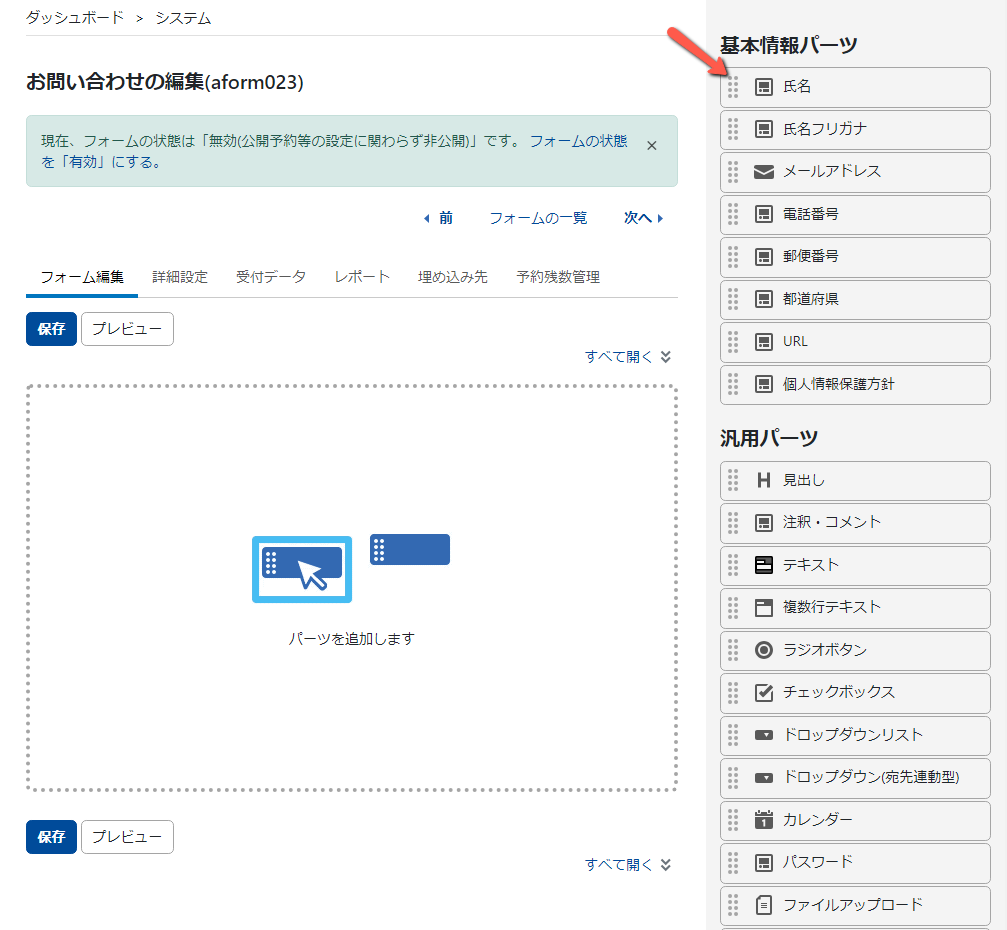Image resolution: width=1007 pixels, height=930 pixels.
Task: Expand すべて開く below the form area
Action: 619,864
